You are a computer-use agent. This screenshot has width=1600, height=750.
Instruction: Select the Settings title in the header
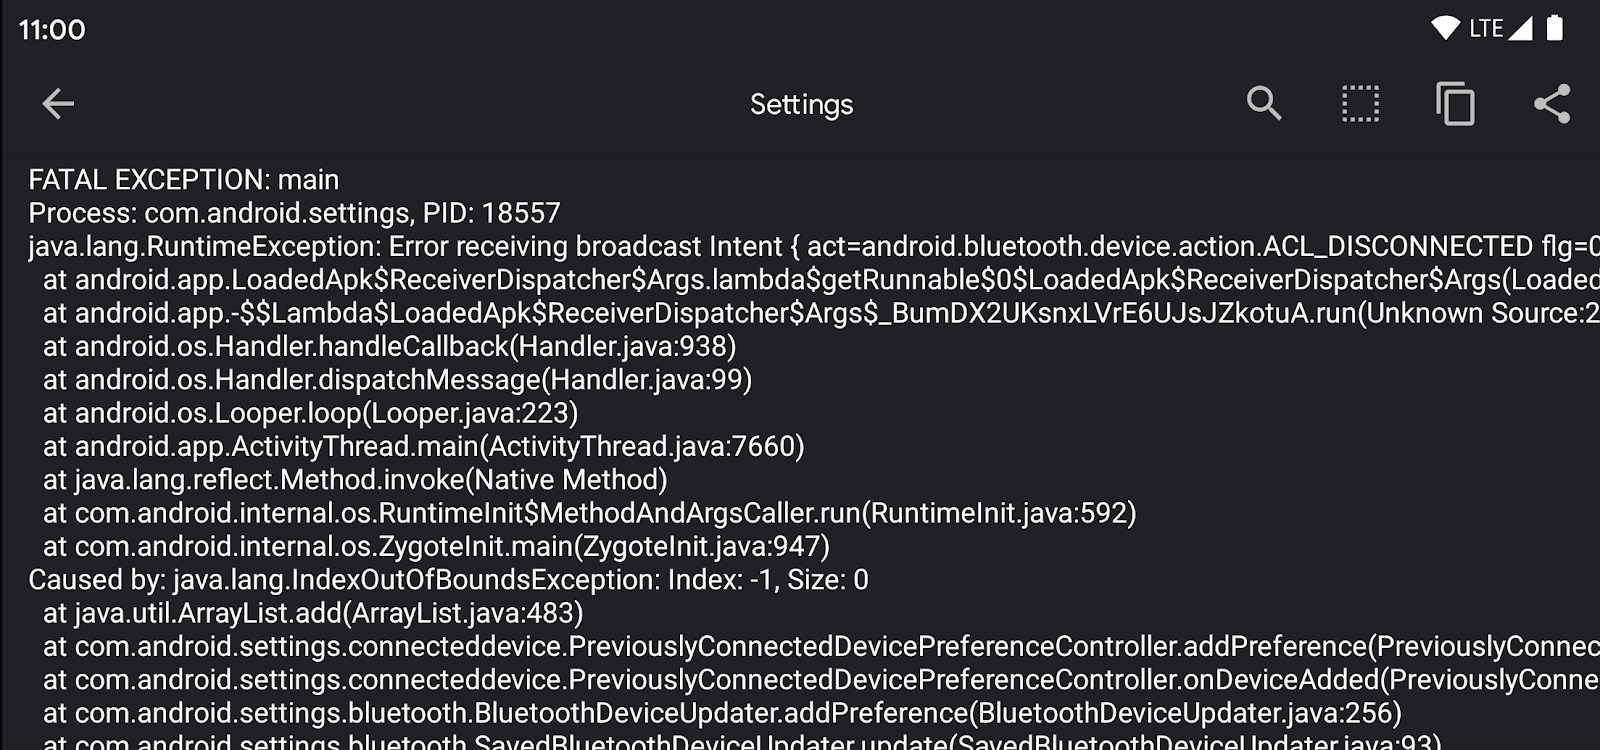pos(800,104)
